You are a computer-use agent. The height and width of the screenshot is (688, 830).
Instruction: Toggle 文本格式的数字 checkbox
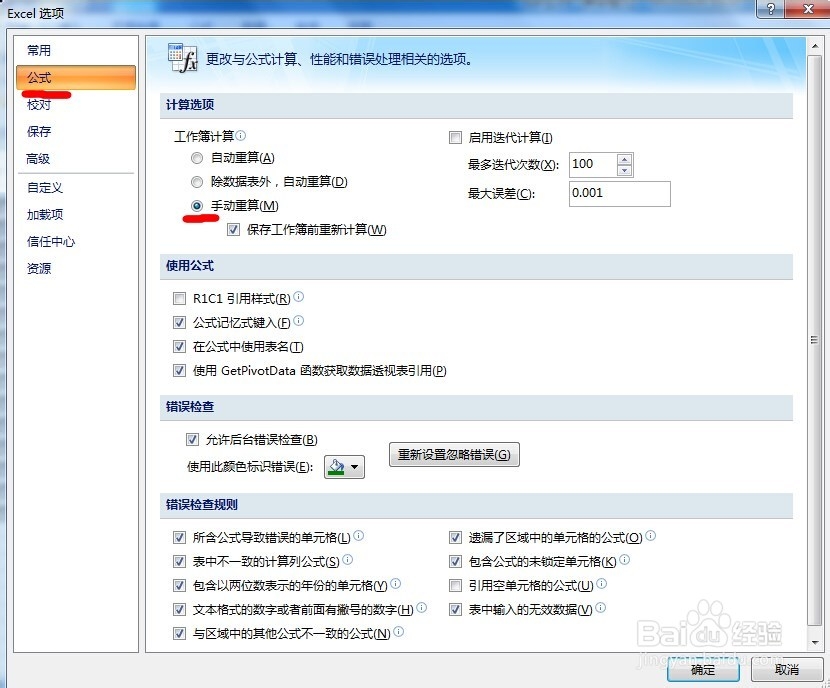[x=179, y=610]
